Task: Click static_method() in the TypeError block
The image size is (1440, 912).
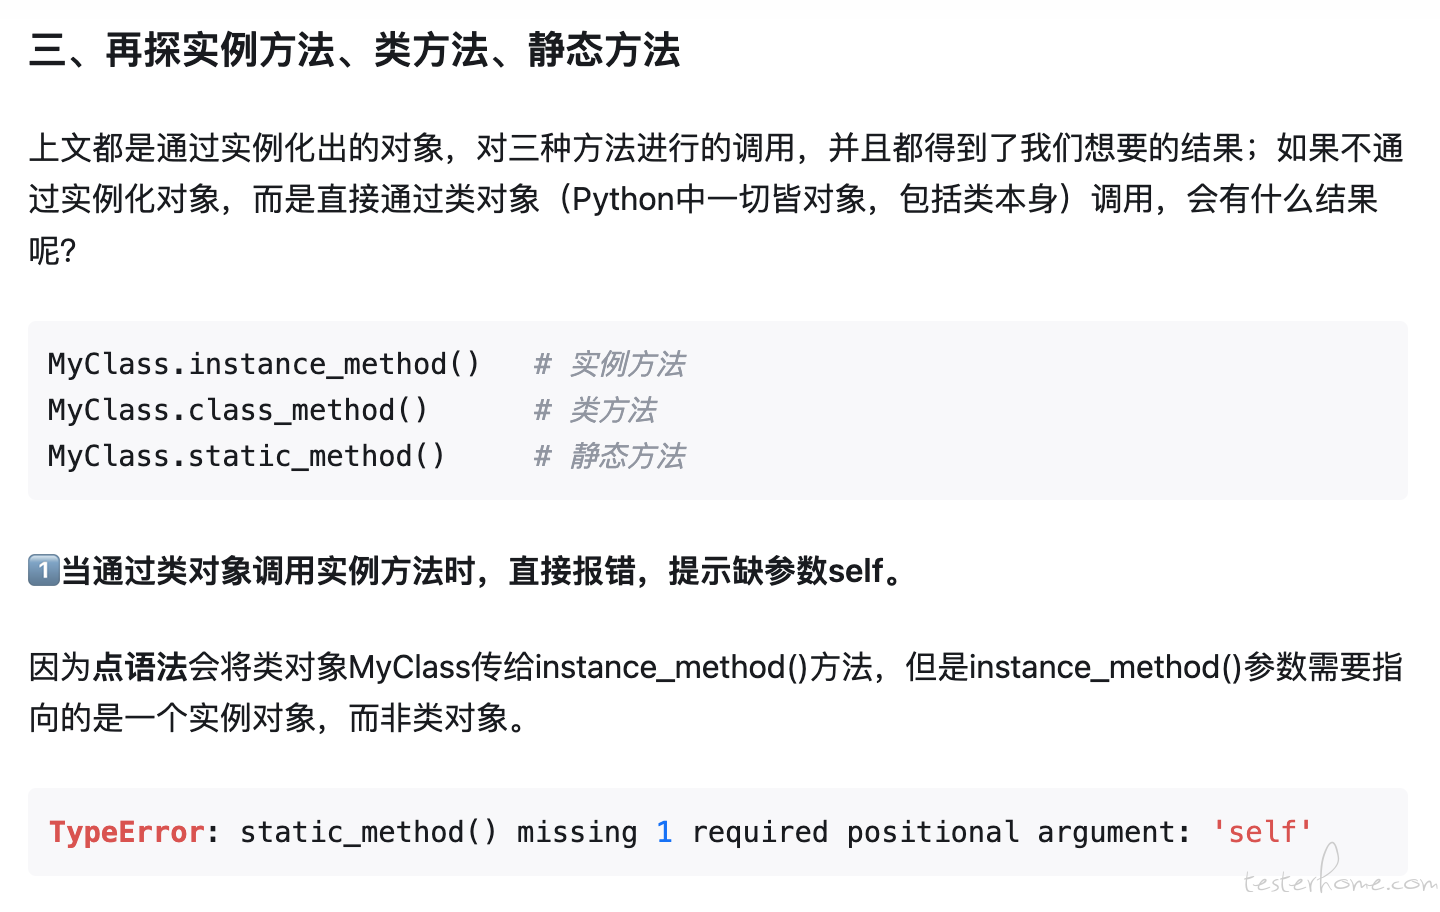Action: click(368, 832)
